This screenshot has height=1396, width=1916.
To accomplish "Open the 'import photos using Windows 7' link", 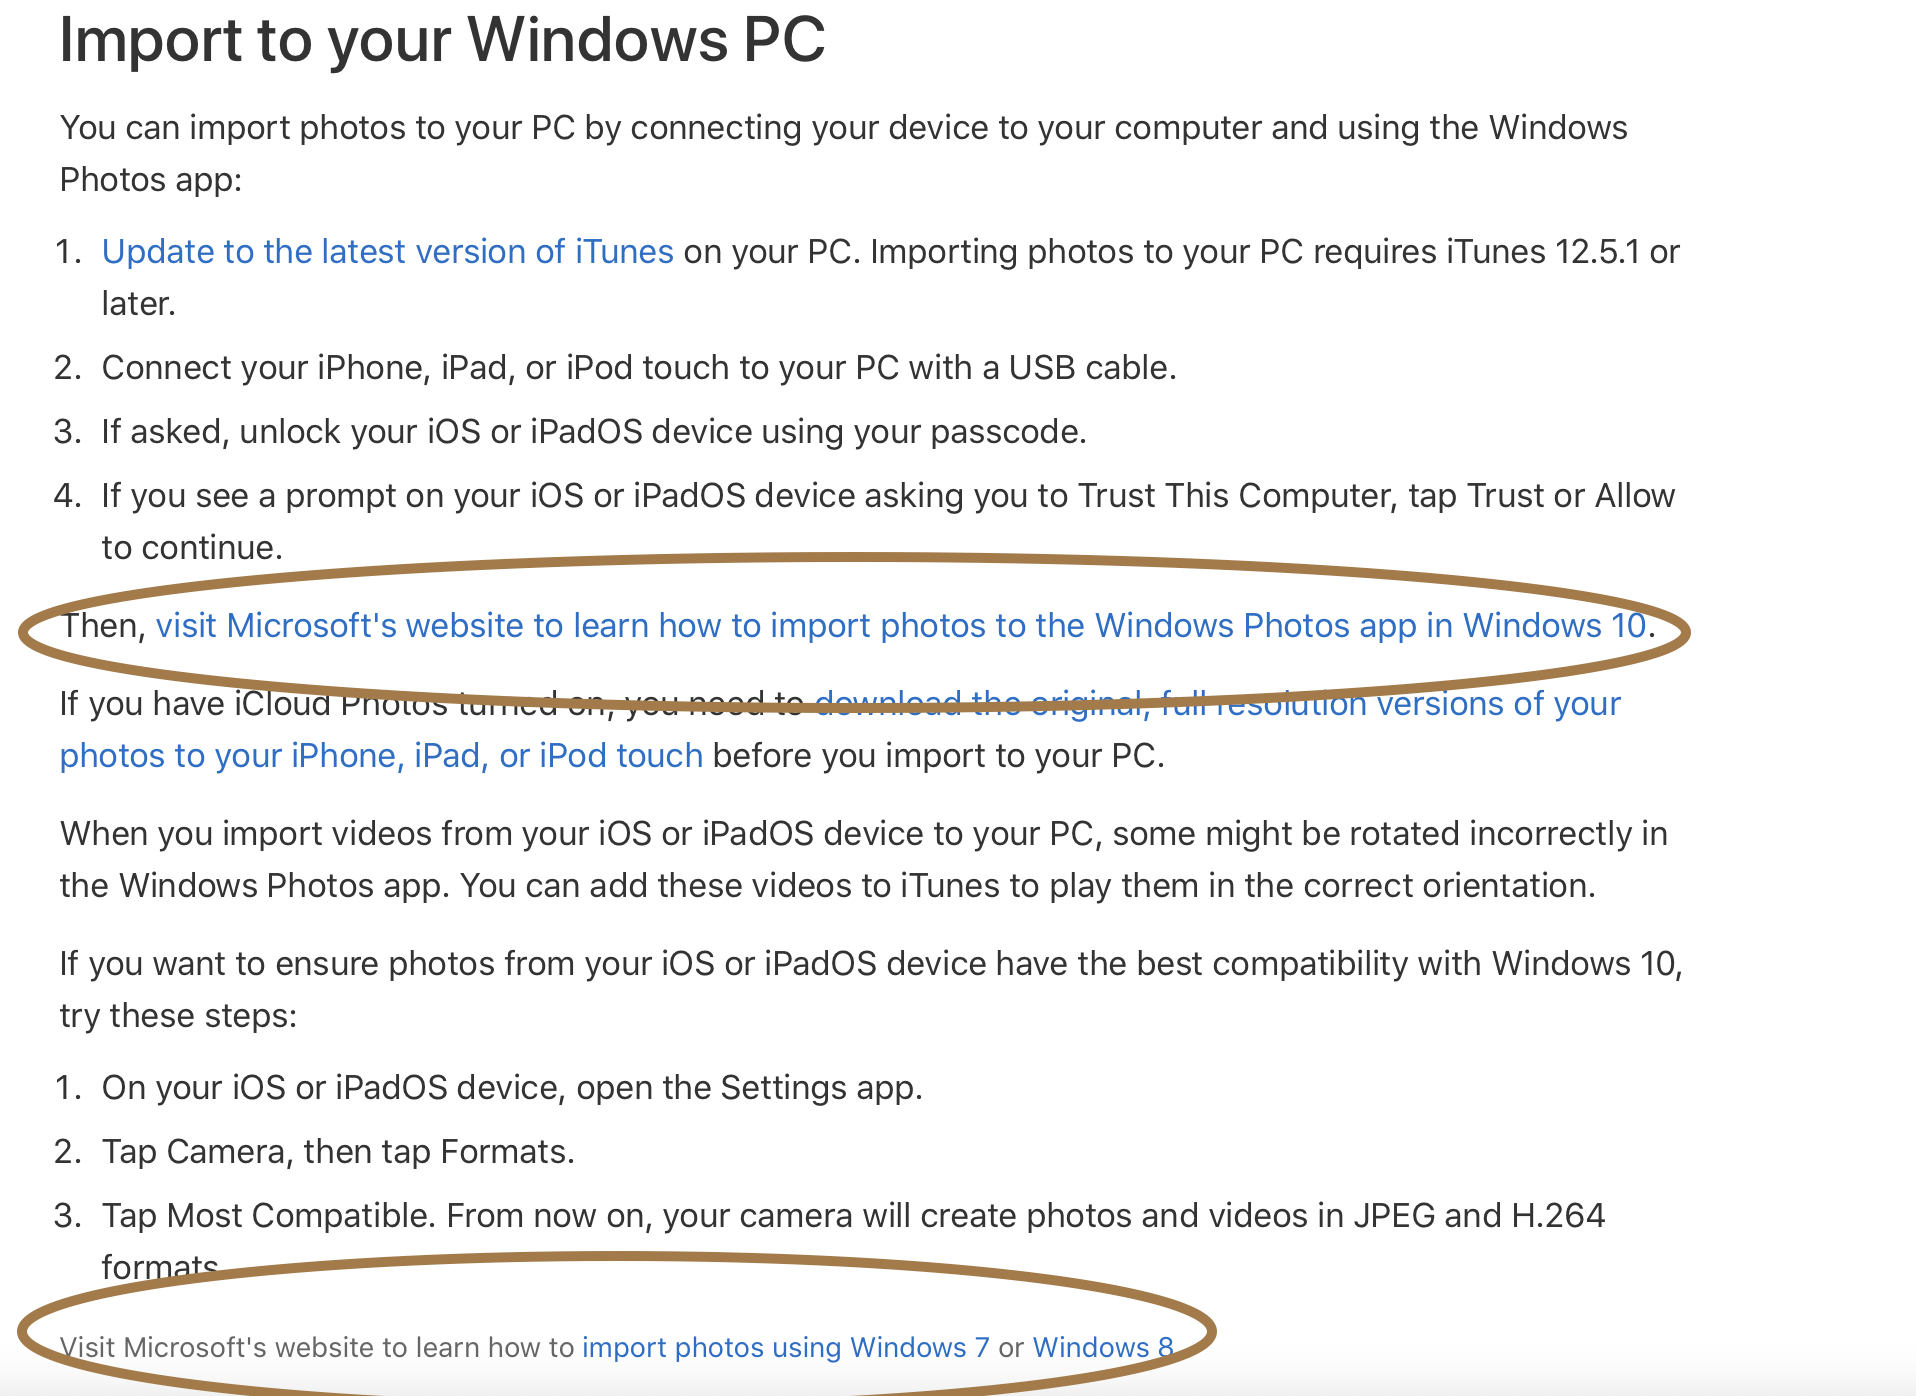I will 785,1348.
